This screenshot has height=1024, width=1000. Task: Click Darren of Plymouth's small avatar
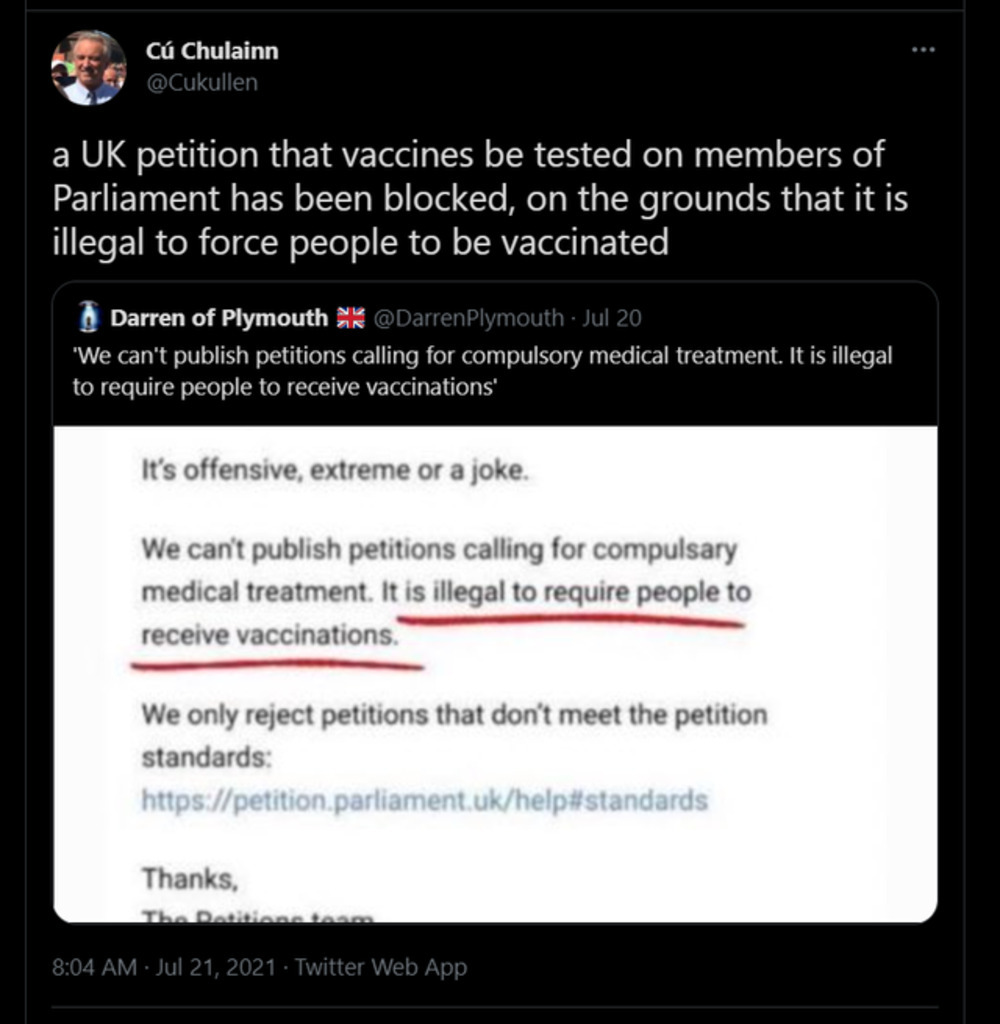tap(88, 319)
